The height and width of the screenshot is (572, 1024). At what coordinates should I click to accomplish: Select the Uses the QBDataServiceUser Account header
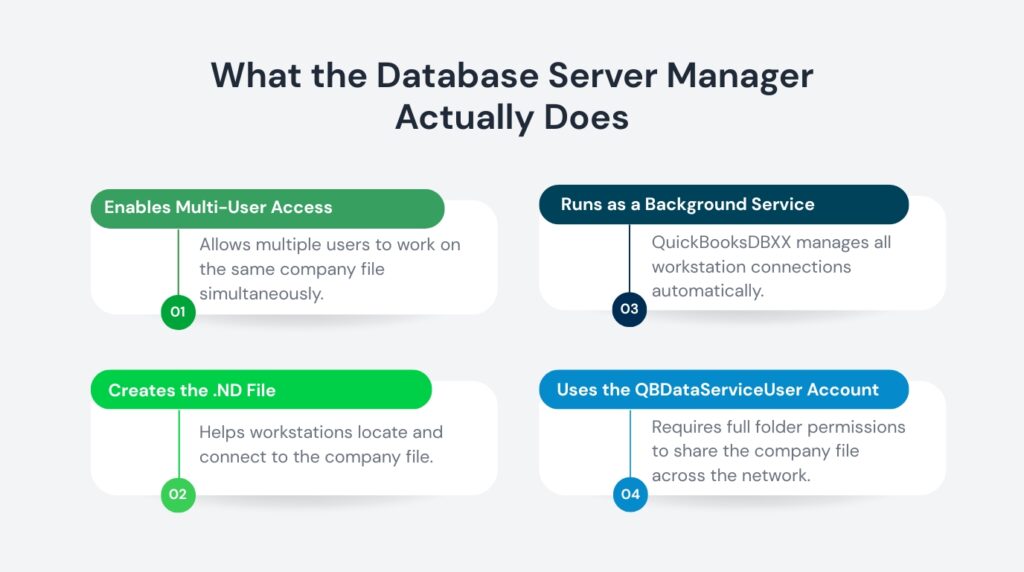click(x=724, y=390)
